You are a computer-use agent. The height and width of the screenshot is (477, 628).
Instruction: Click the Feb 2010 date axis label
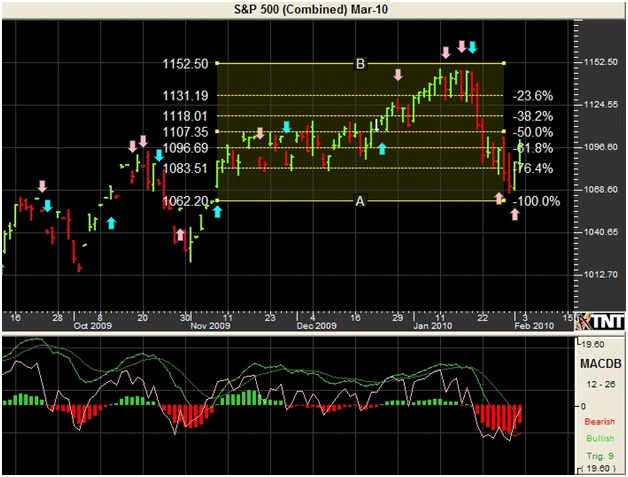[x=534, y=326]
